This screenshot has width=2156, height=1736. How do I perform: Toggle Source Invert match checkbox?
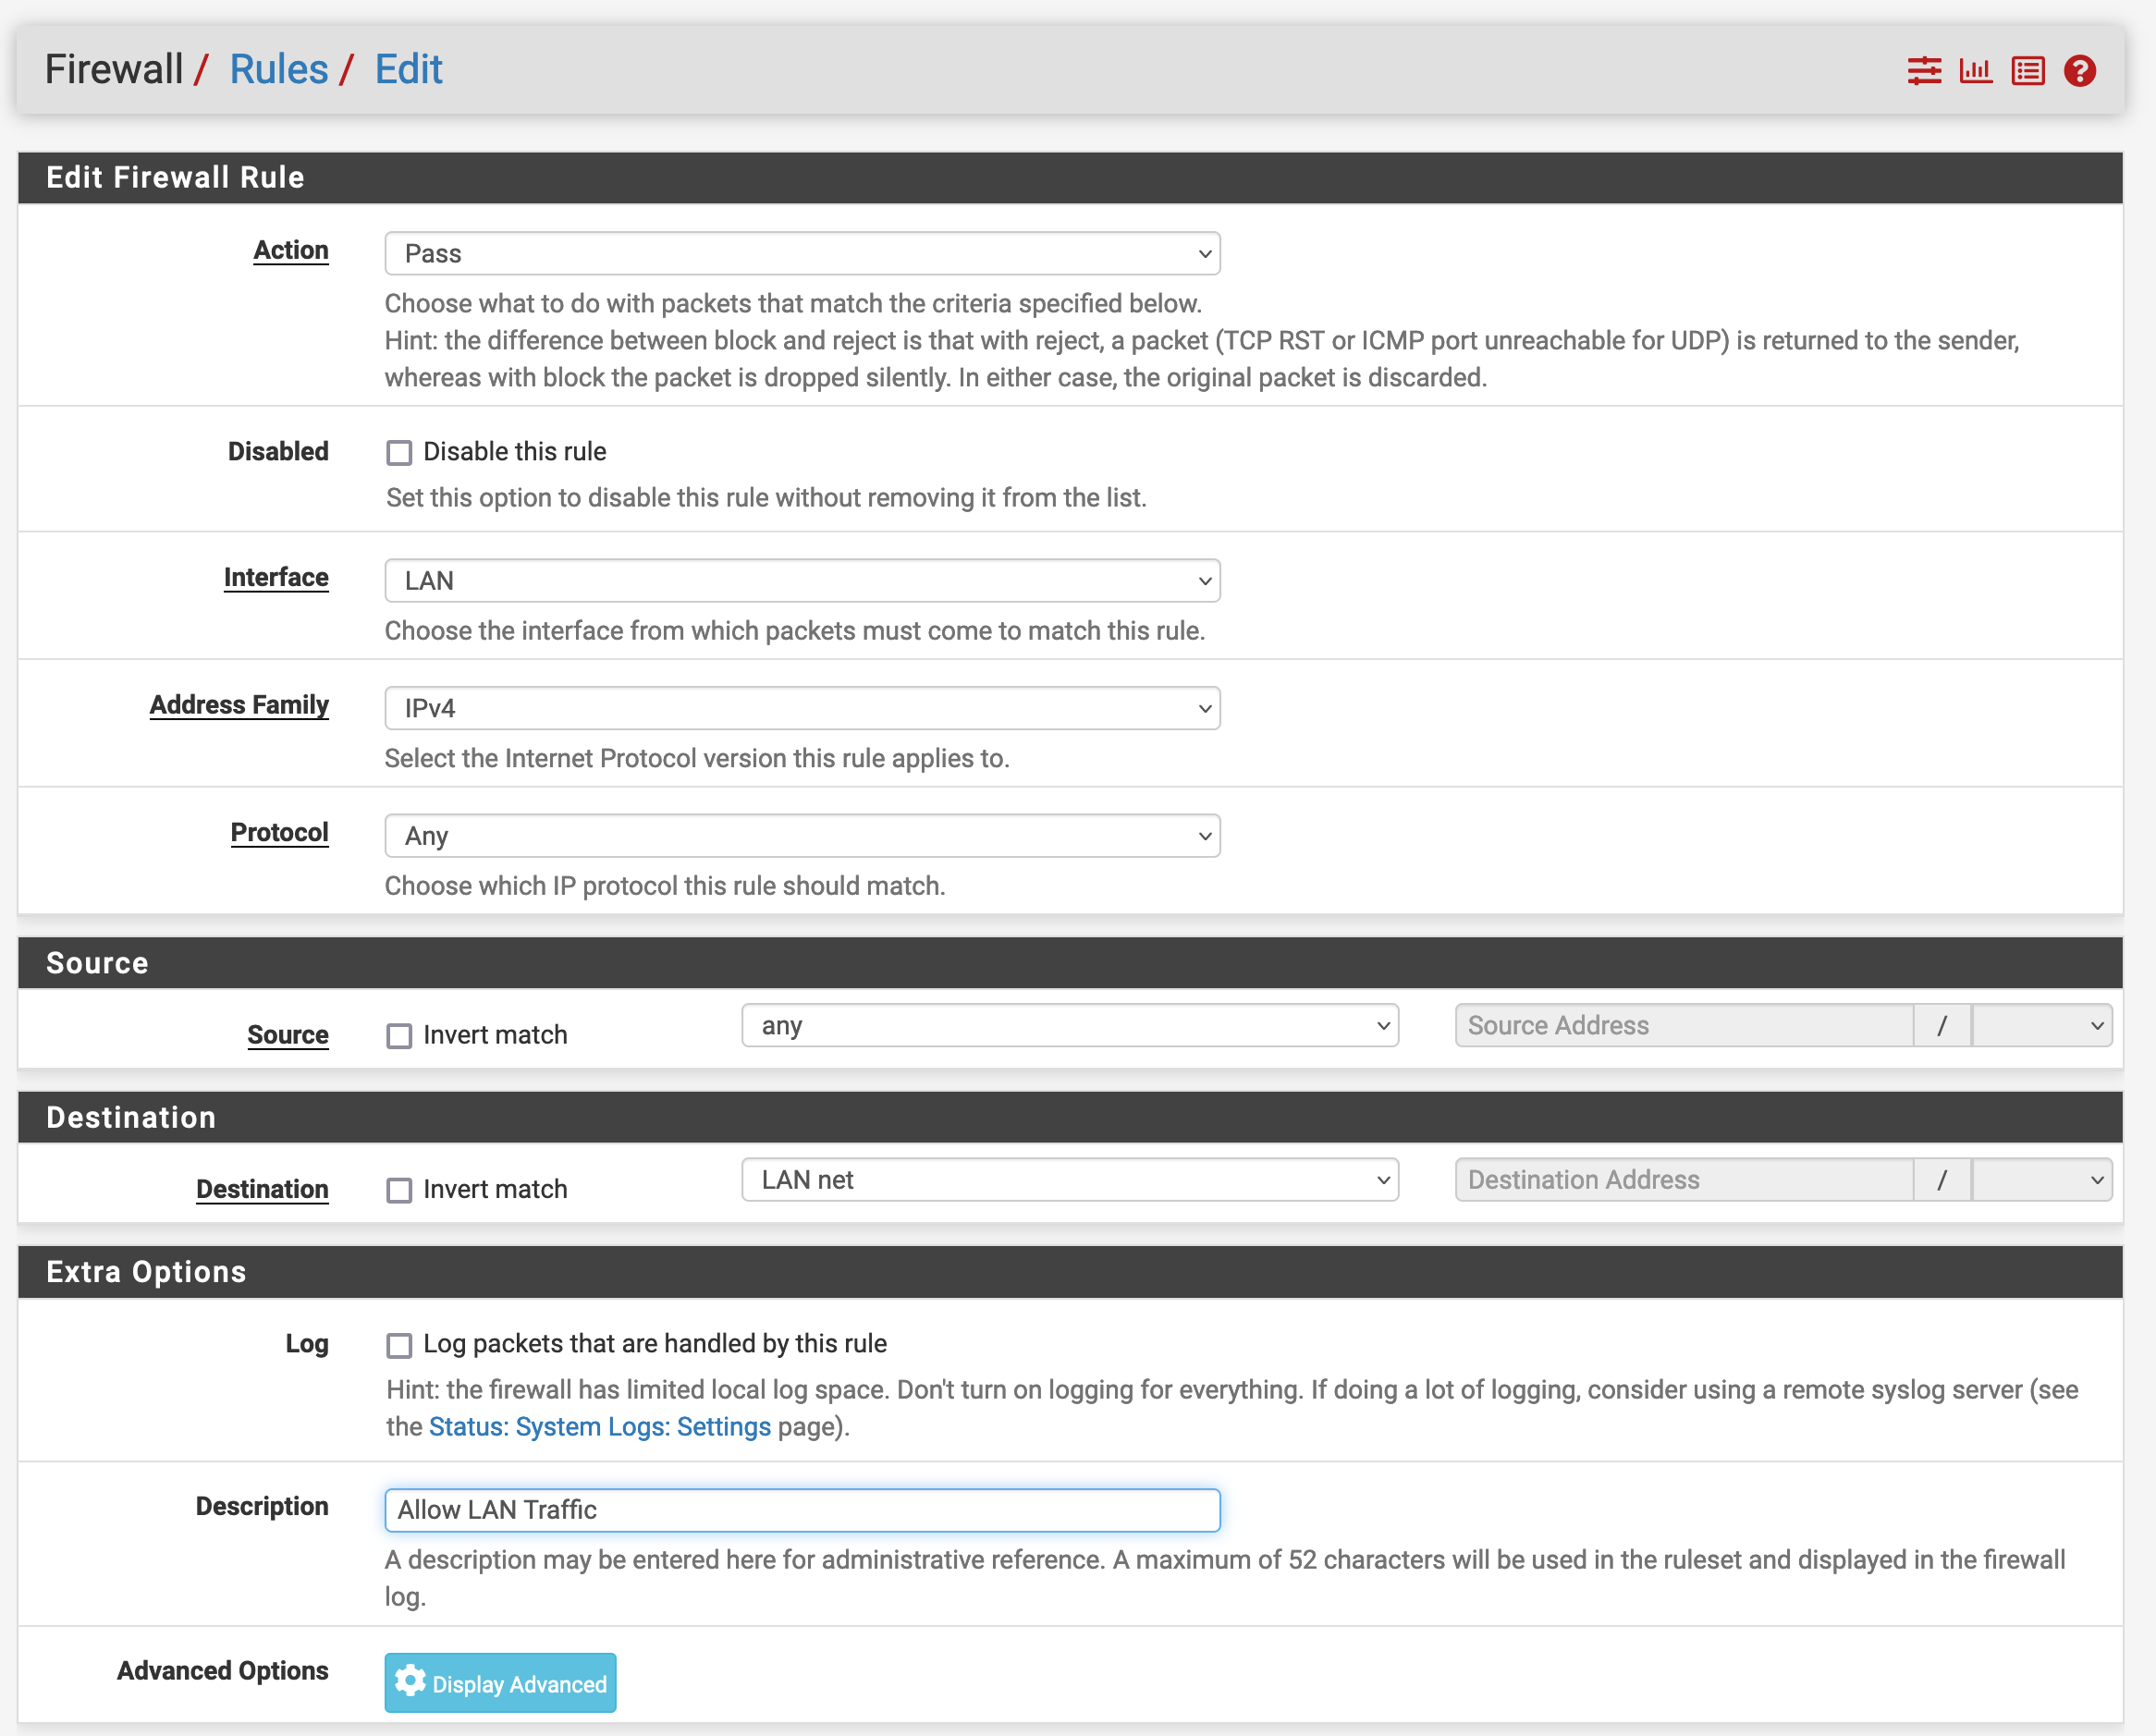point(399,1036)
